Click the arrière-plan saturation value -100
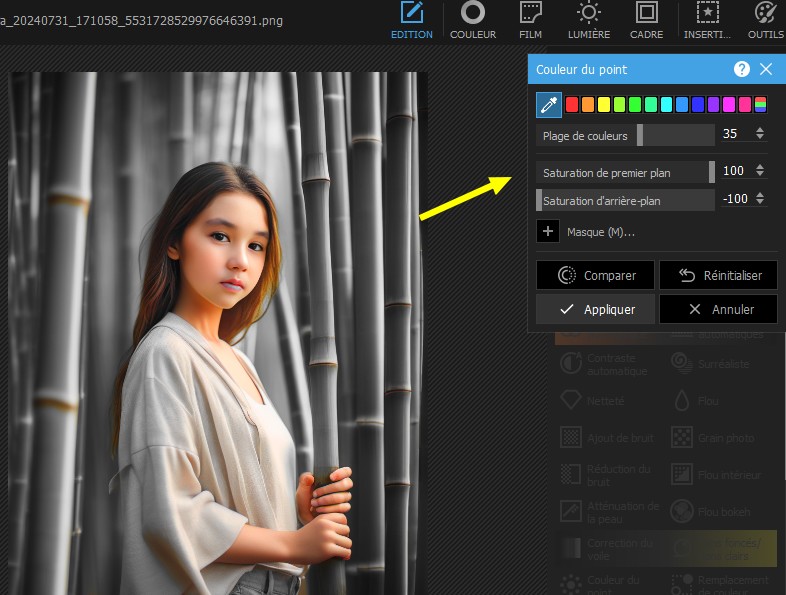Viewport: 786px width, 595px height. (x=736, y=199)
